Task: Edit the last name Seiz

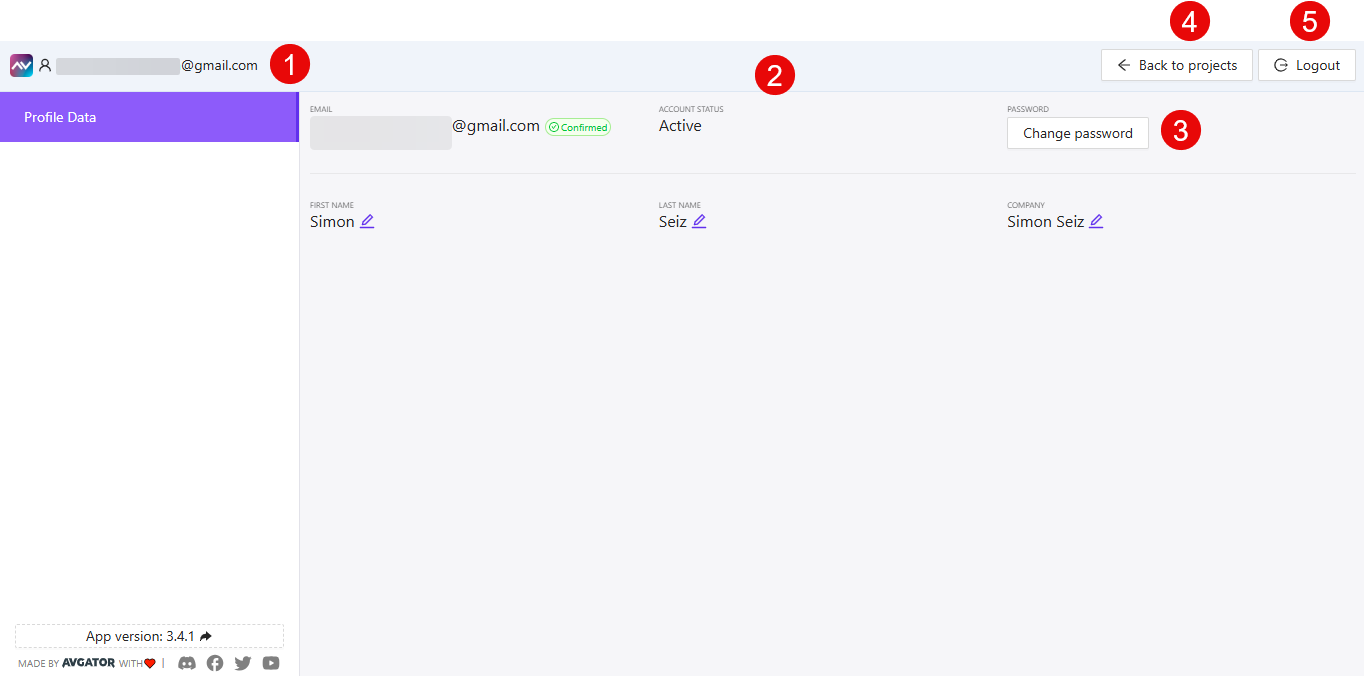Action: coord(699,220)
